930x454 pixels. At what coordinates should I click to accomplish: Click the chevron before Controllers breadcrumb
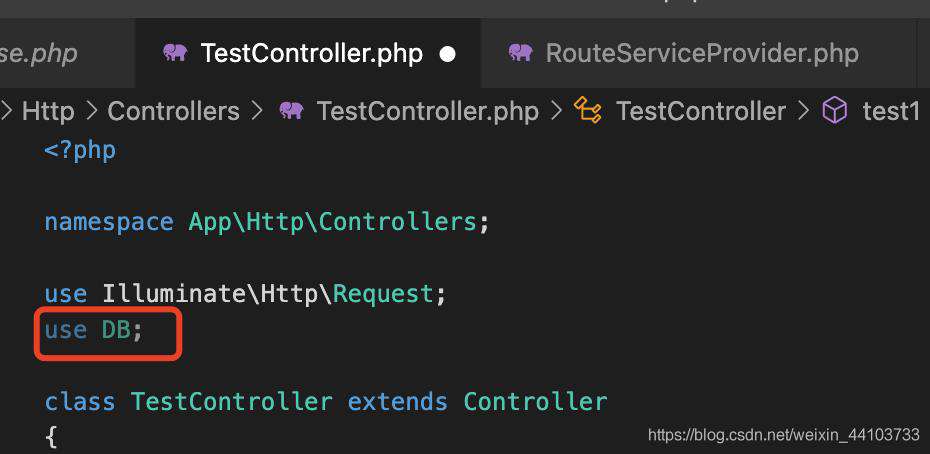(x=91, y=110)
